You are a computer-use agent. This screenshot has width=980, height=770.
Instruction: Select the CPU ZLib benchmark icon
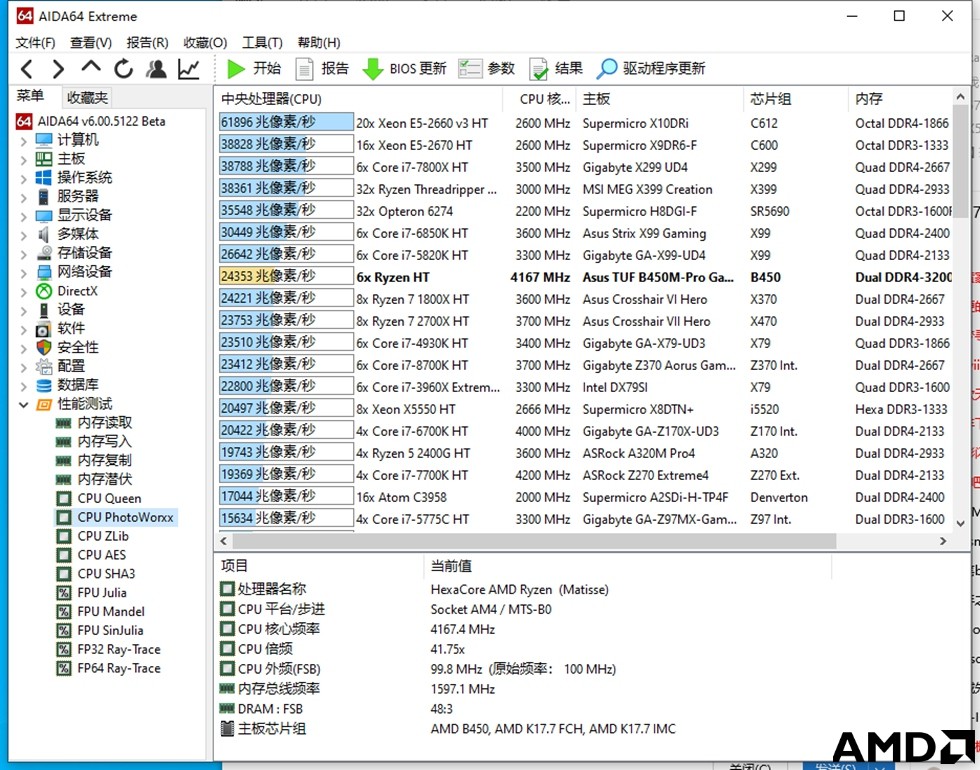pos(64,536)
